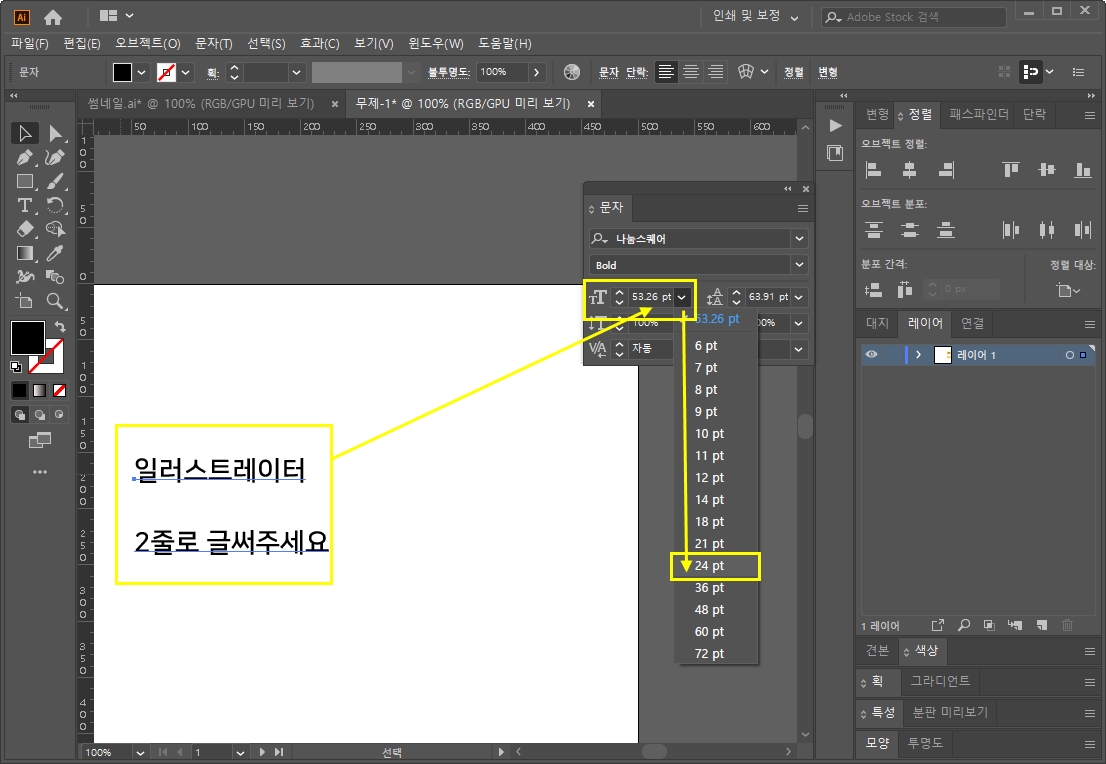
Task: Open the 파일(F) menu
Action: point(30,44)
